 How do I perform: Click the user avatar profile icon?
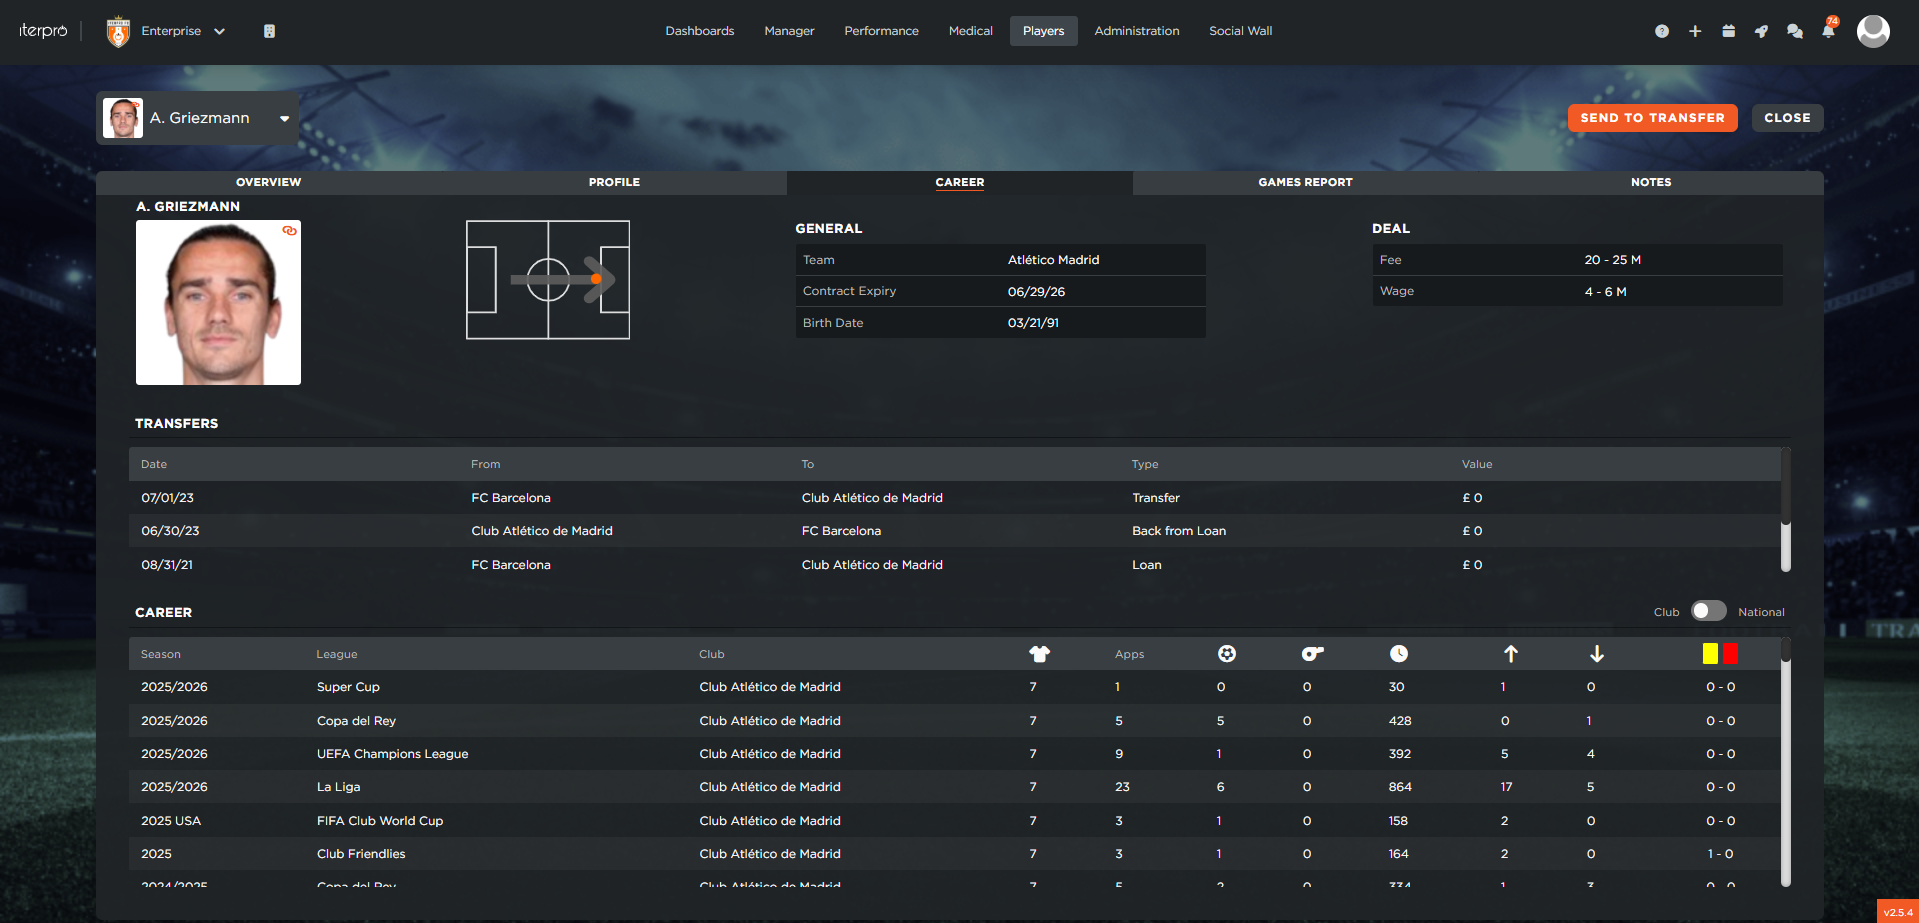click(1872, 31)
